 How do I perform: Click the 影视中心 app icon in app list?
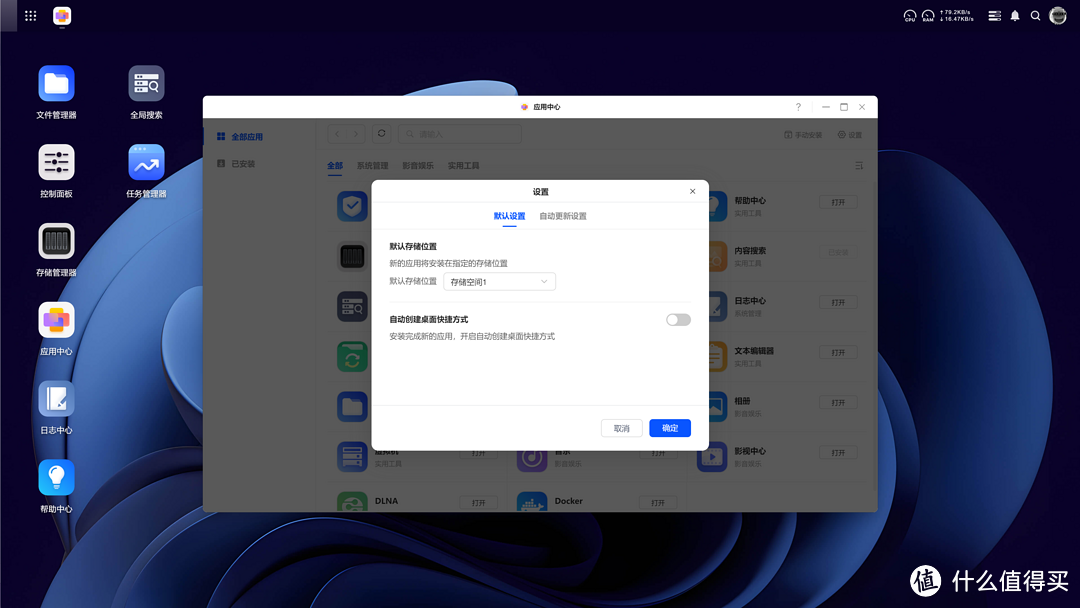[712, 457]
